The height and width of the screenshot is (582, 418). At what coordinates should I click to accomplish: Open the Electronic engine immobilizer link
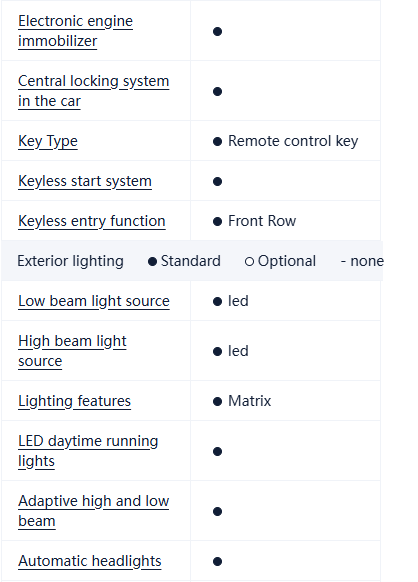pyautogui.click(x=75, y=31)
